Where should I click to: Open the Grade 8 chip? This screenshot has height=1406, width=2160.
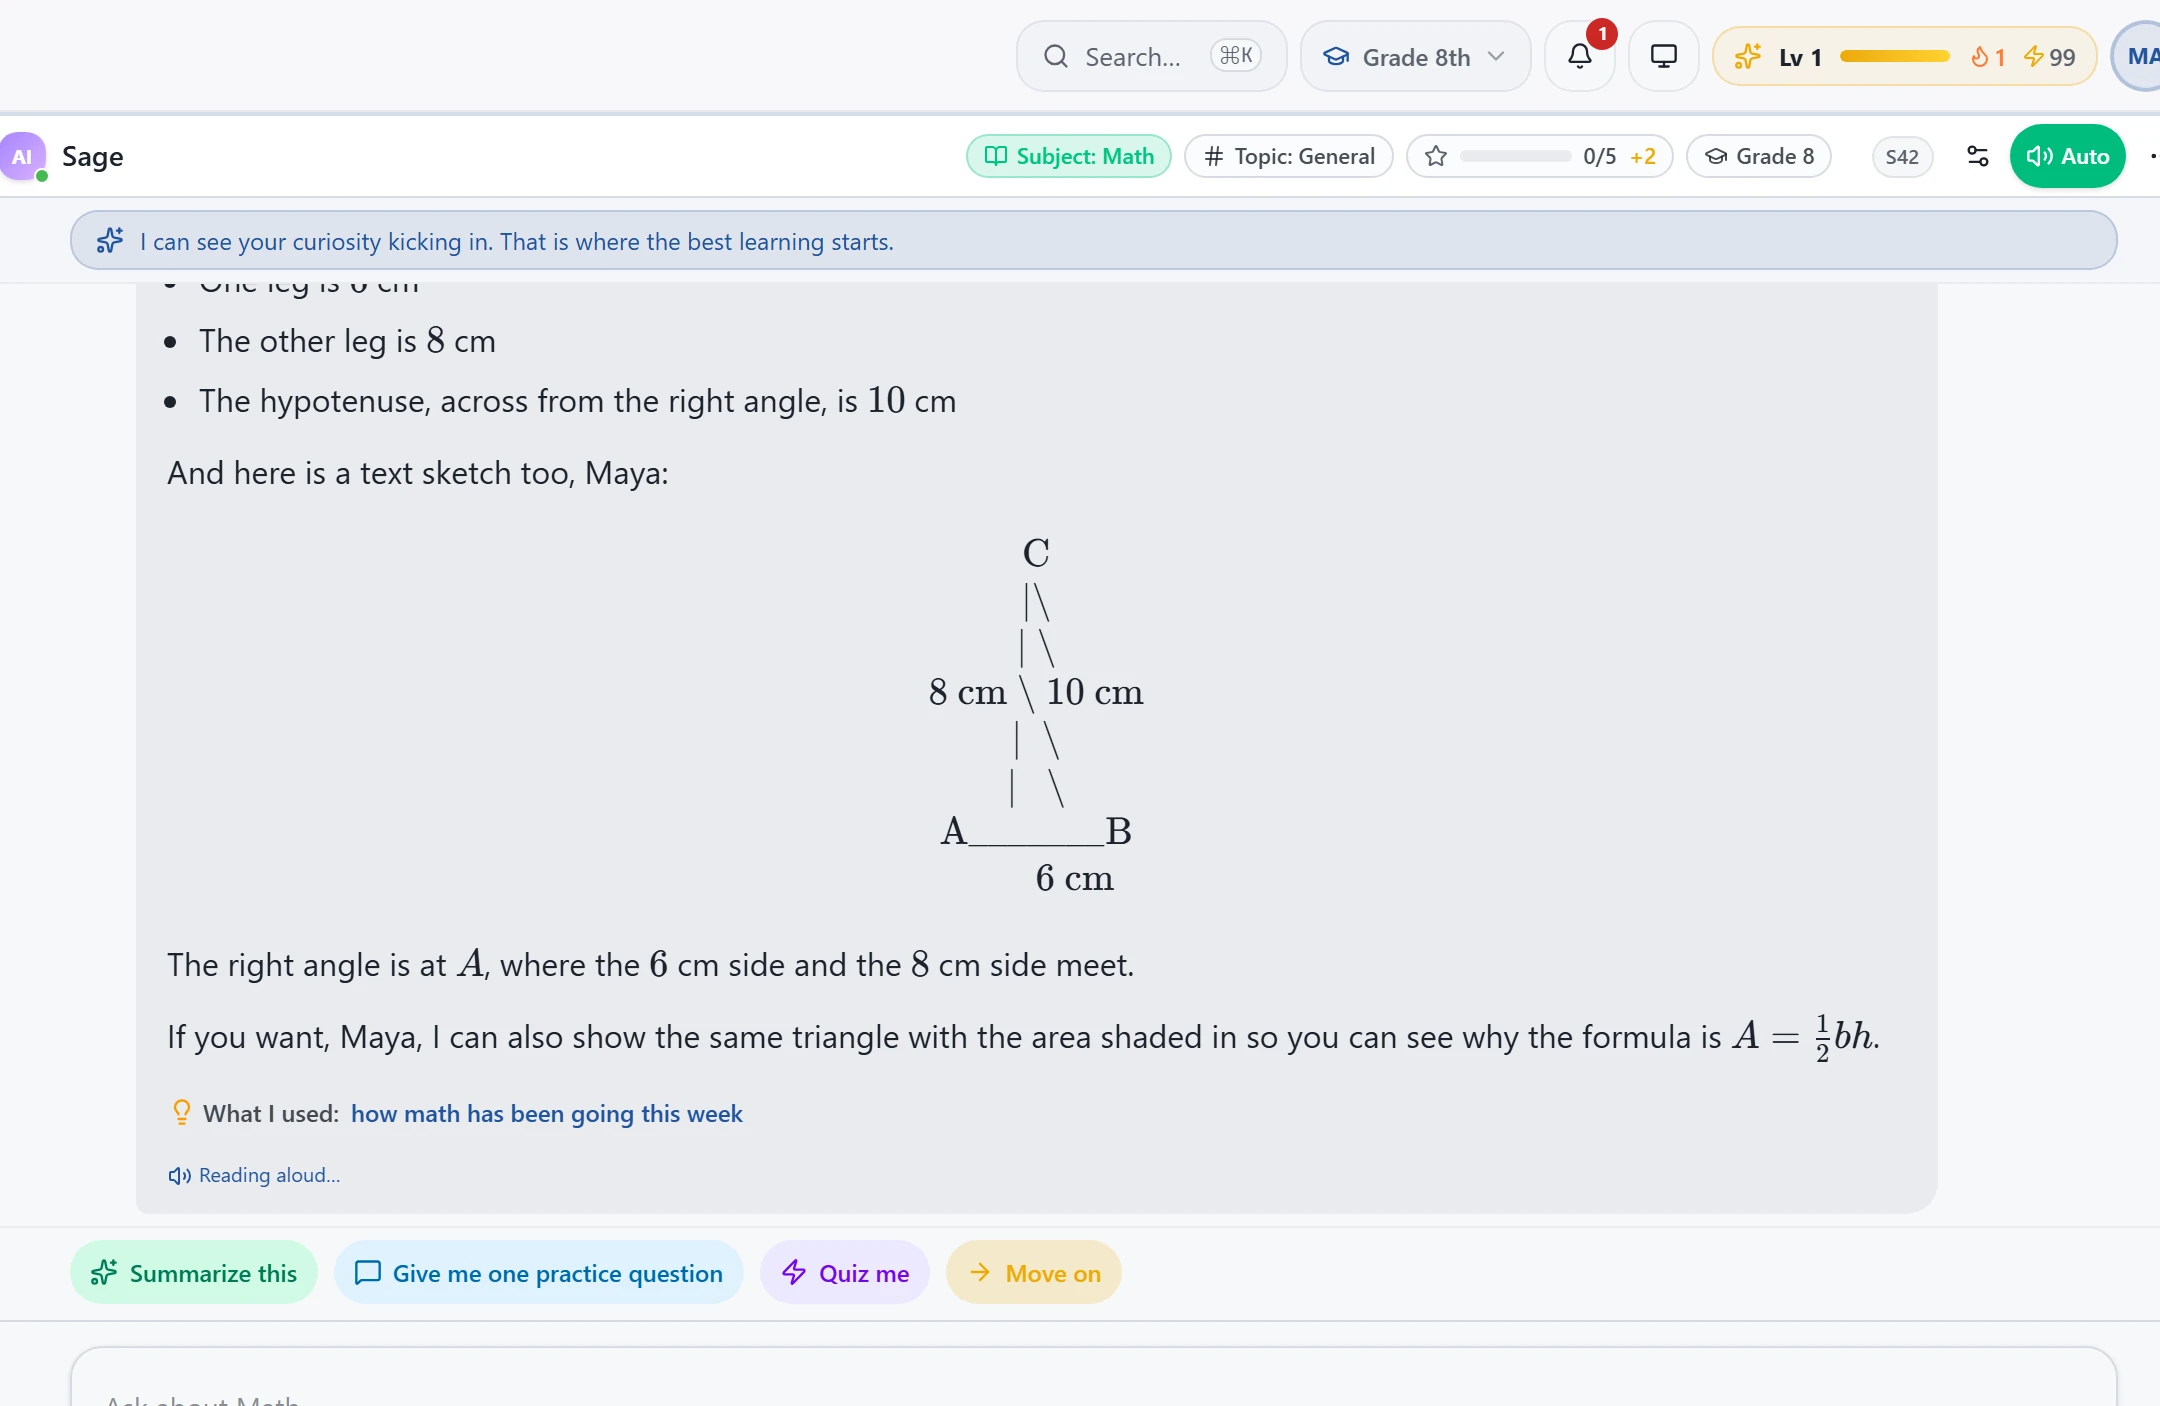pos(1759,156)
